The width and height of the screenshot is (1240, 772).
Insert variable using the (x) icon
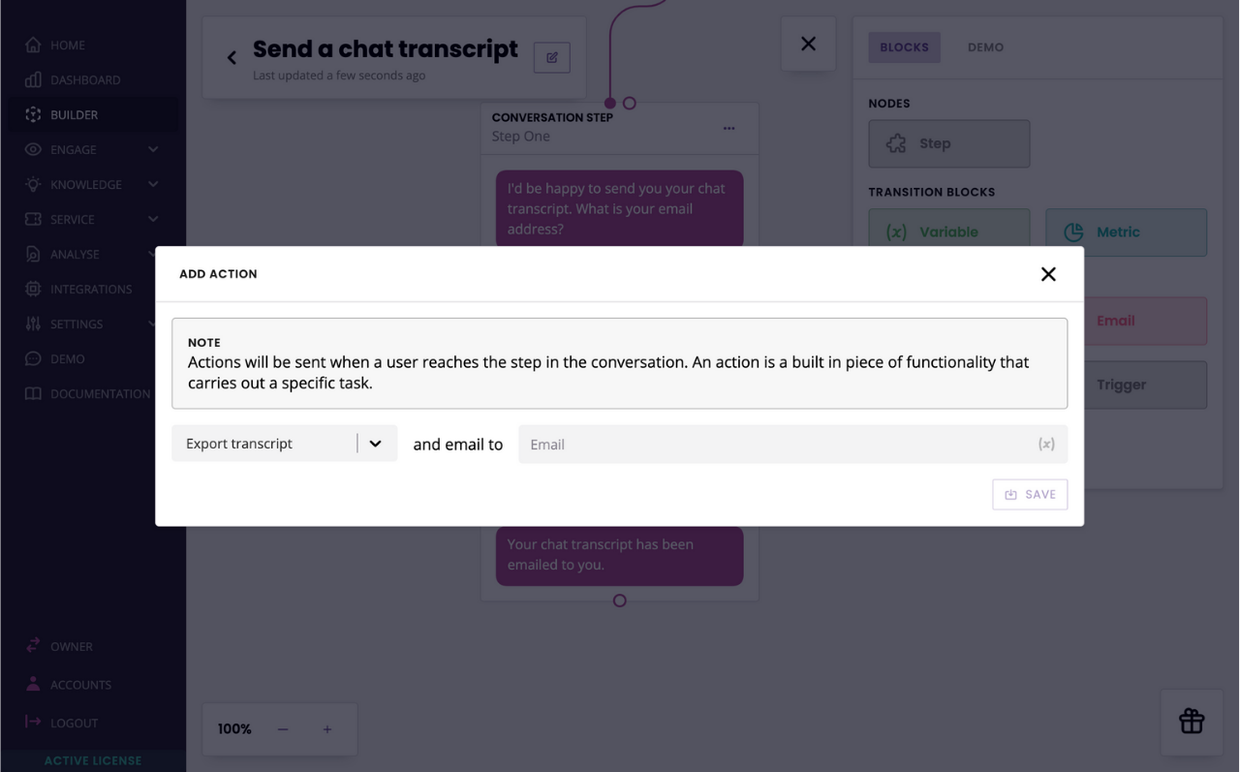[x=1046, y=444]
